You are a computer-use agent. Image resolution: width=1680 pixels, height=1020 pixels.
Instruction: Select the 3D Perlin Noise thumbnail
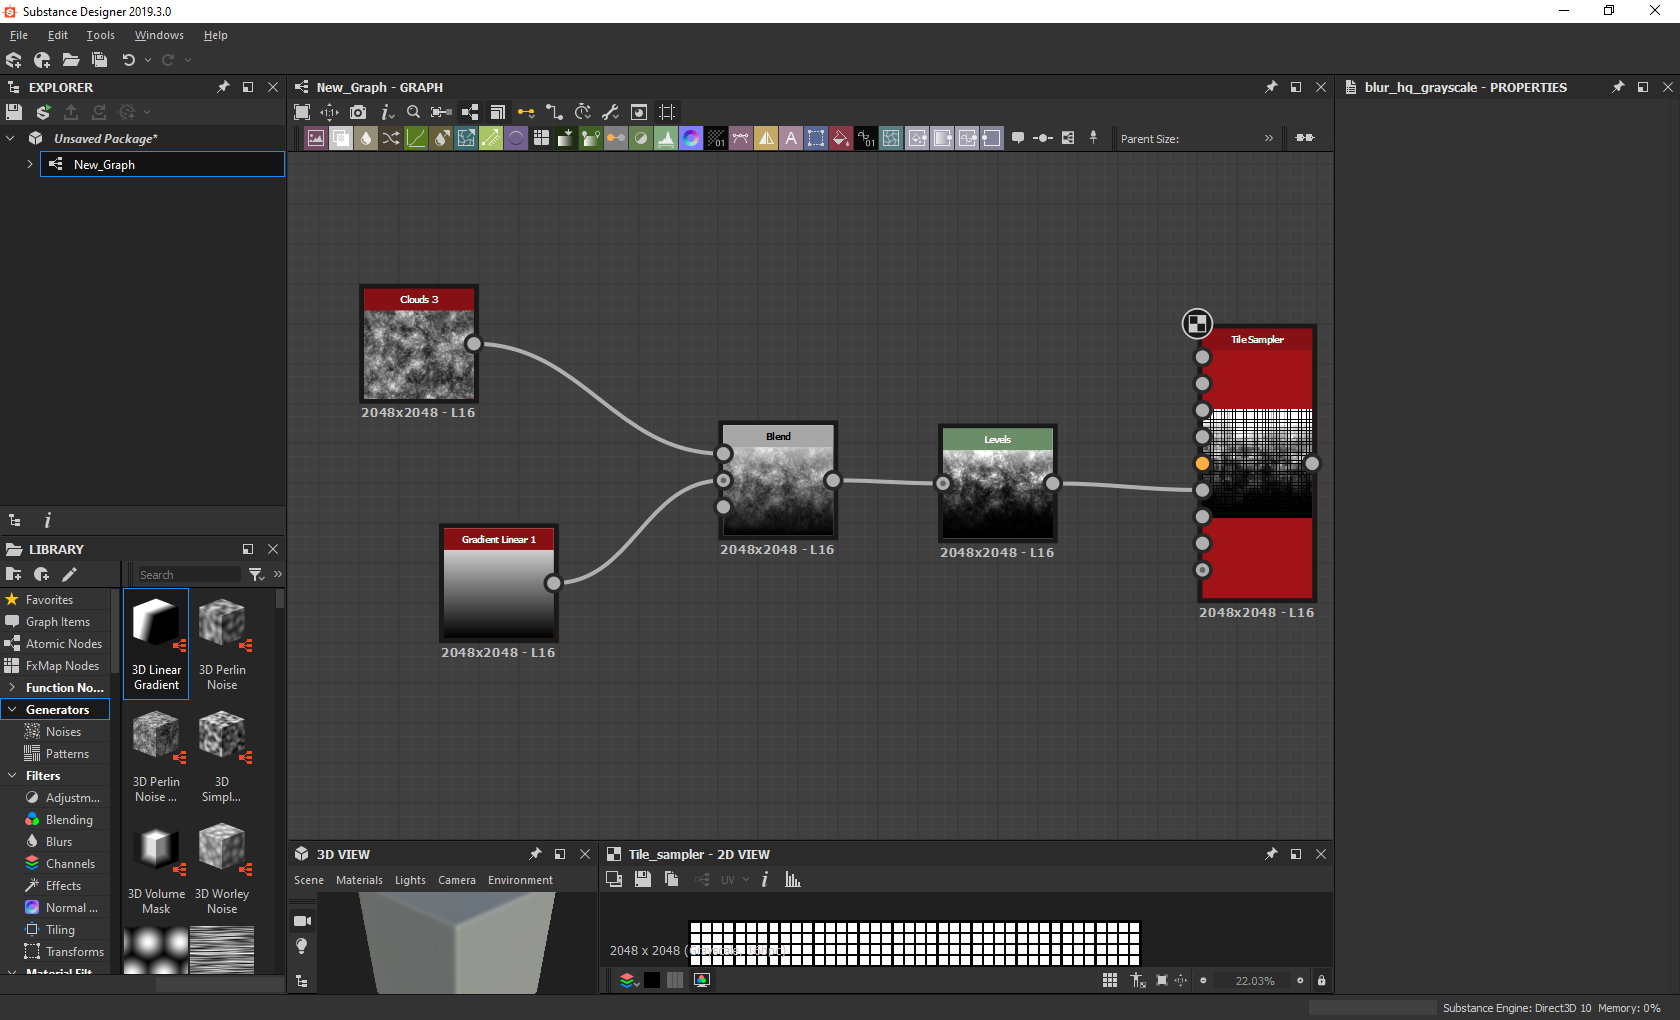pyautogui.click(x=222, y=644)
